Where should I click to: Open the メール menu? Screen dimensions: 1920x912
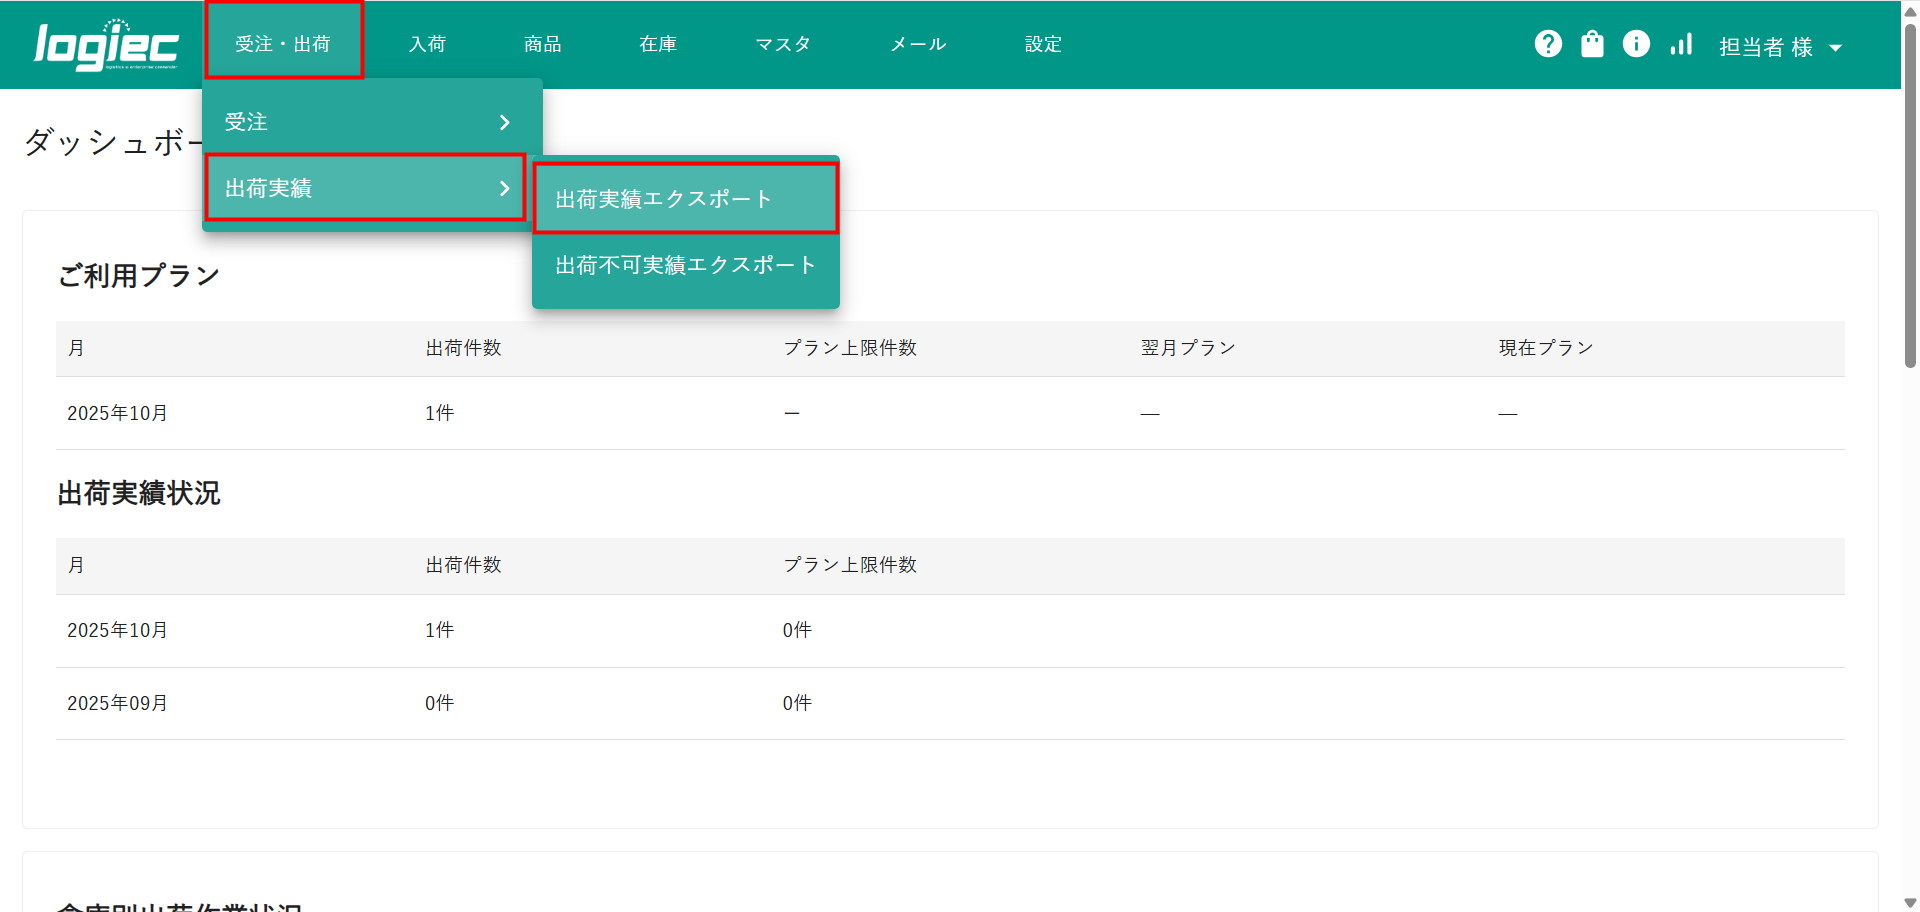(x=918, y=44)
